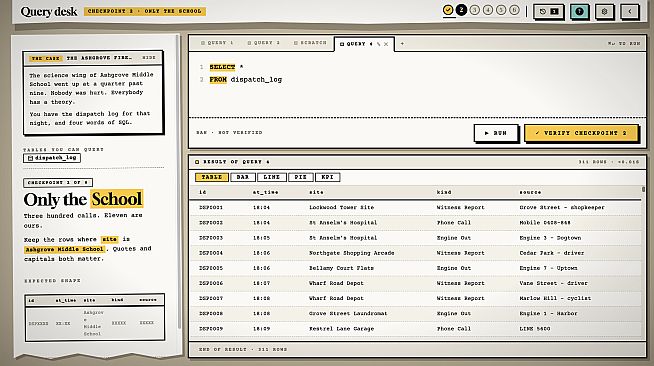Switch result view to Pie chart
This screenshot has width=654, height=366.
[300, 177]
